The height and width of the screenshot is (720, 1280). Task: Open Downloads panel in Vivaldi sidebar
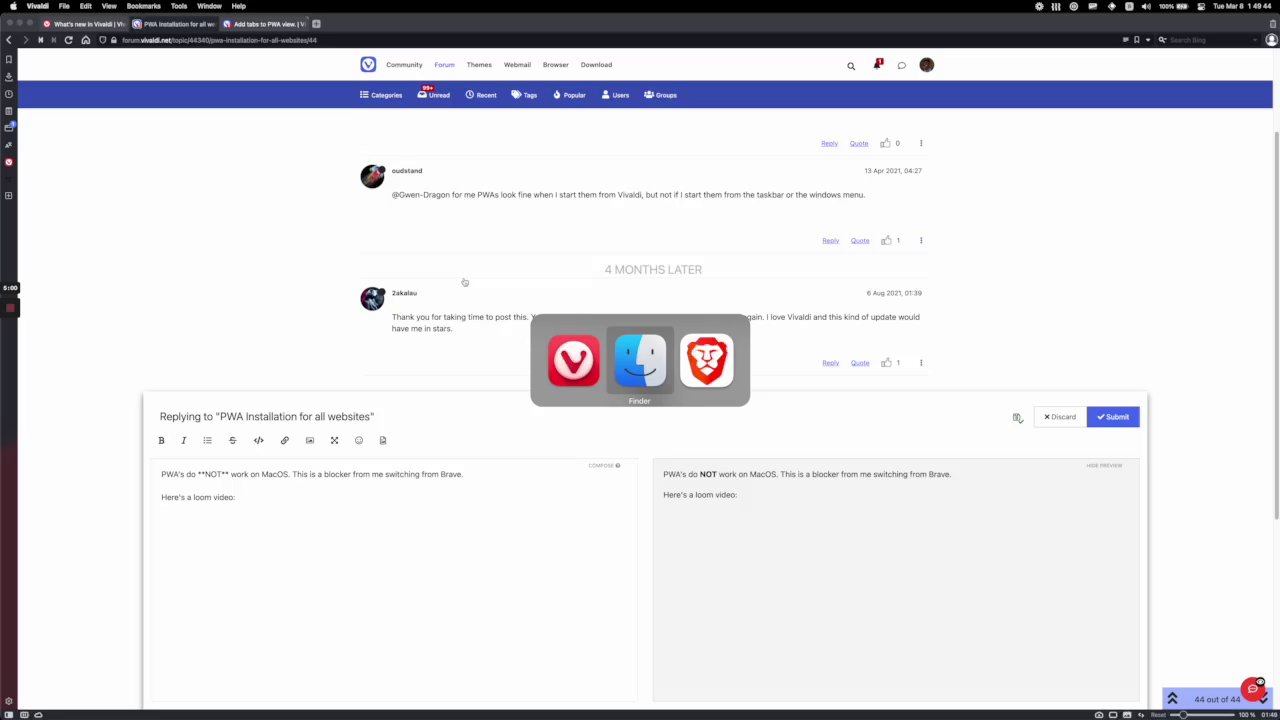[9, 76]
